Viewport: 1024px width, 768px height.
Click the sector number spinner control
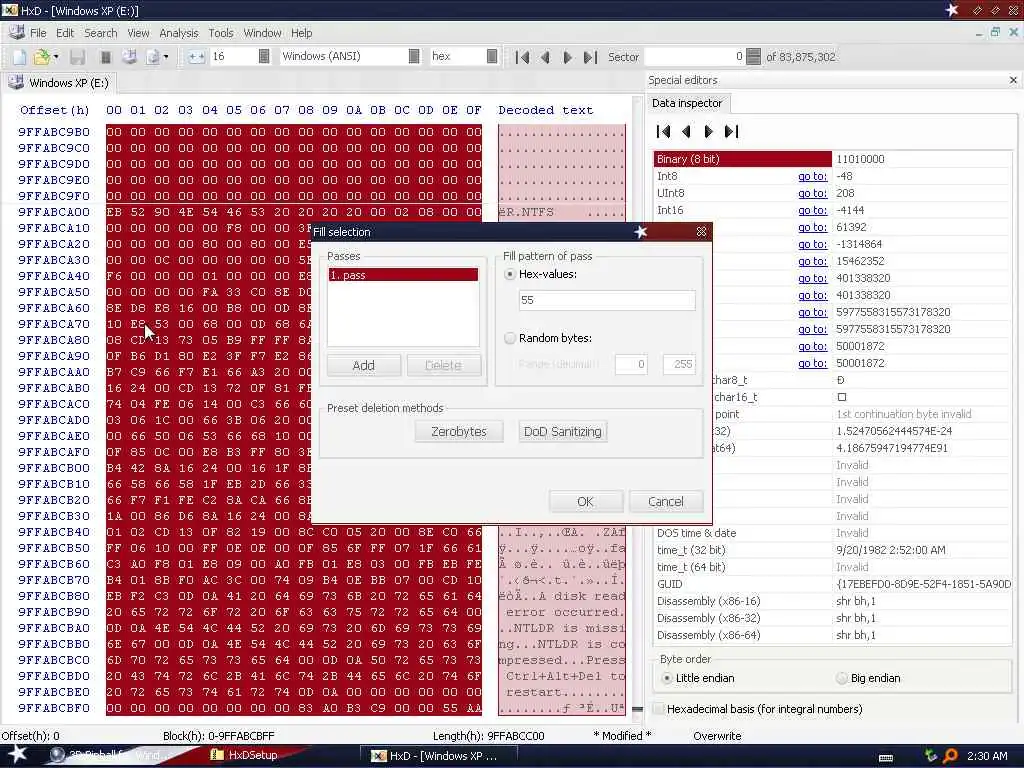pos(753,57)
